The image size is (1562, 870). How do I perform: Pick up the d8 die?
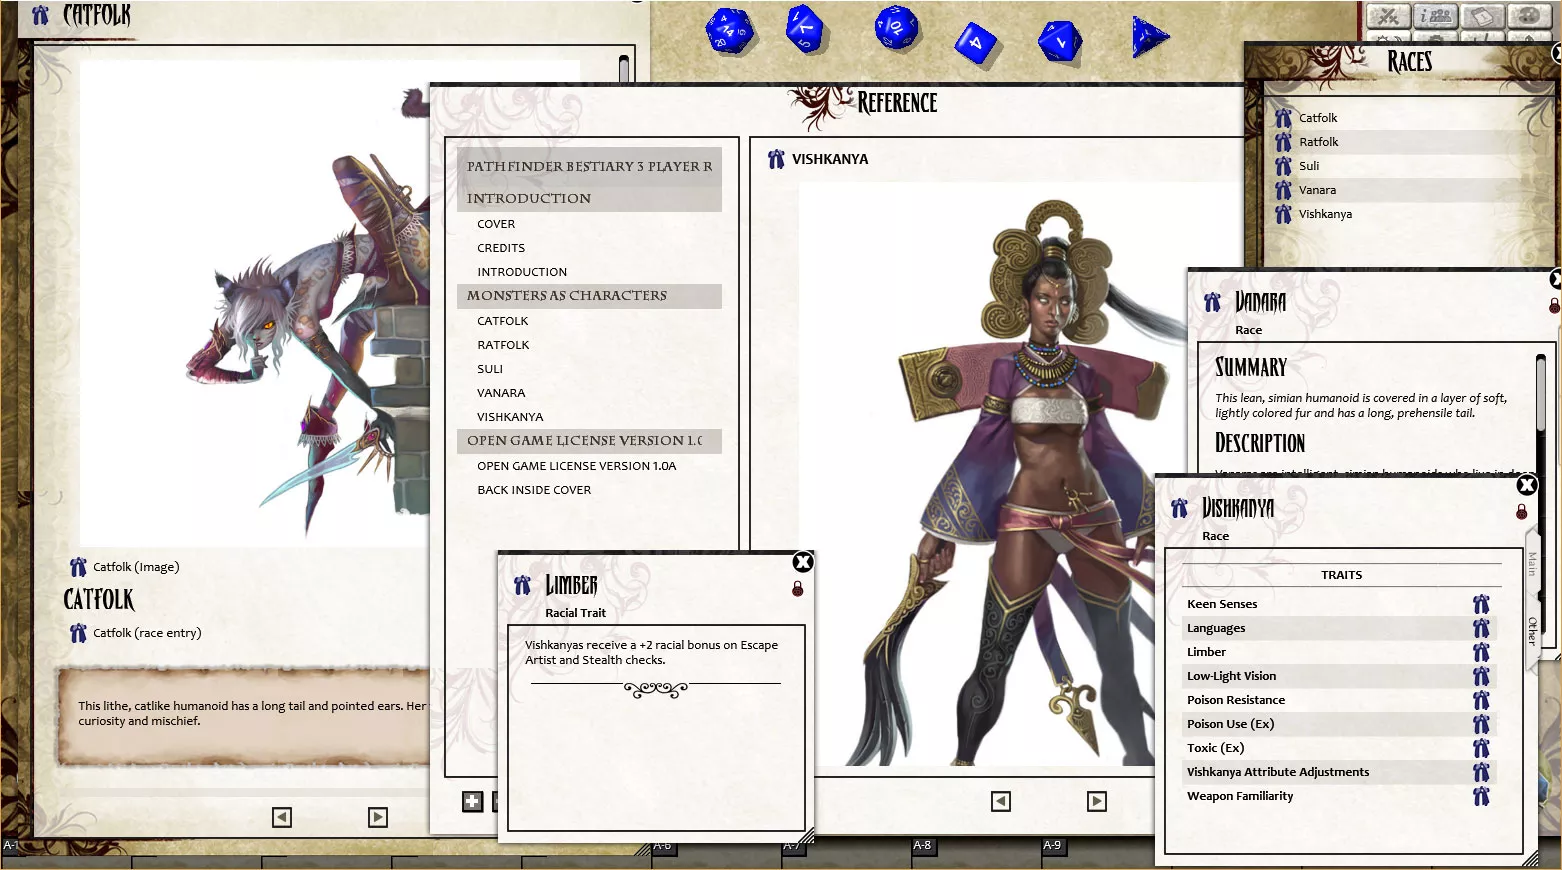click(1059, 41)
